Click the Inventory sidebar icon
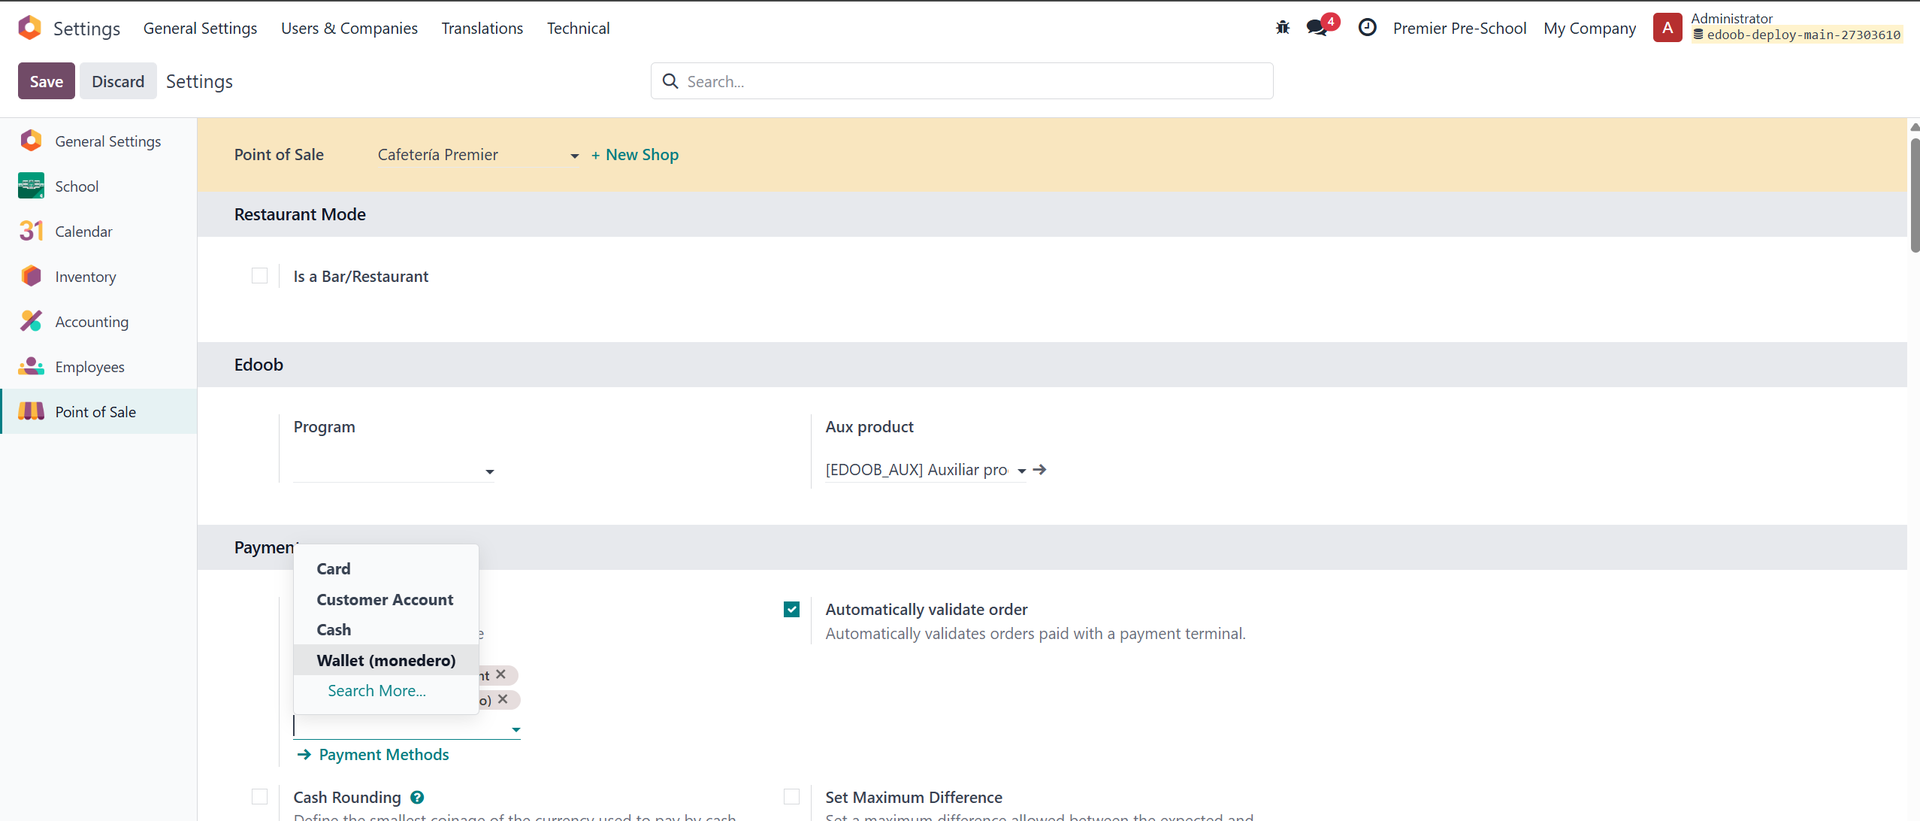The width and height of the screenshot is (1920, 821). 31,276
